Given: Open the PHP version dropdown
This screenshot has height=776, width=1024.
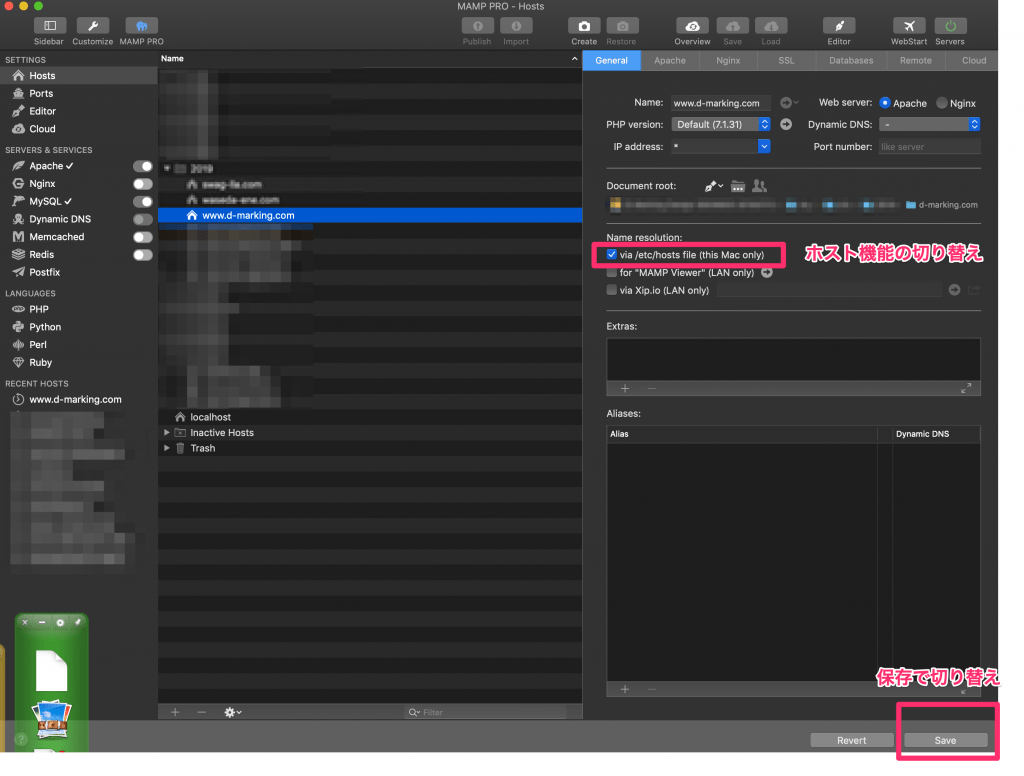Looking at the screenshot, I should point(721,124).
